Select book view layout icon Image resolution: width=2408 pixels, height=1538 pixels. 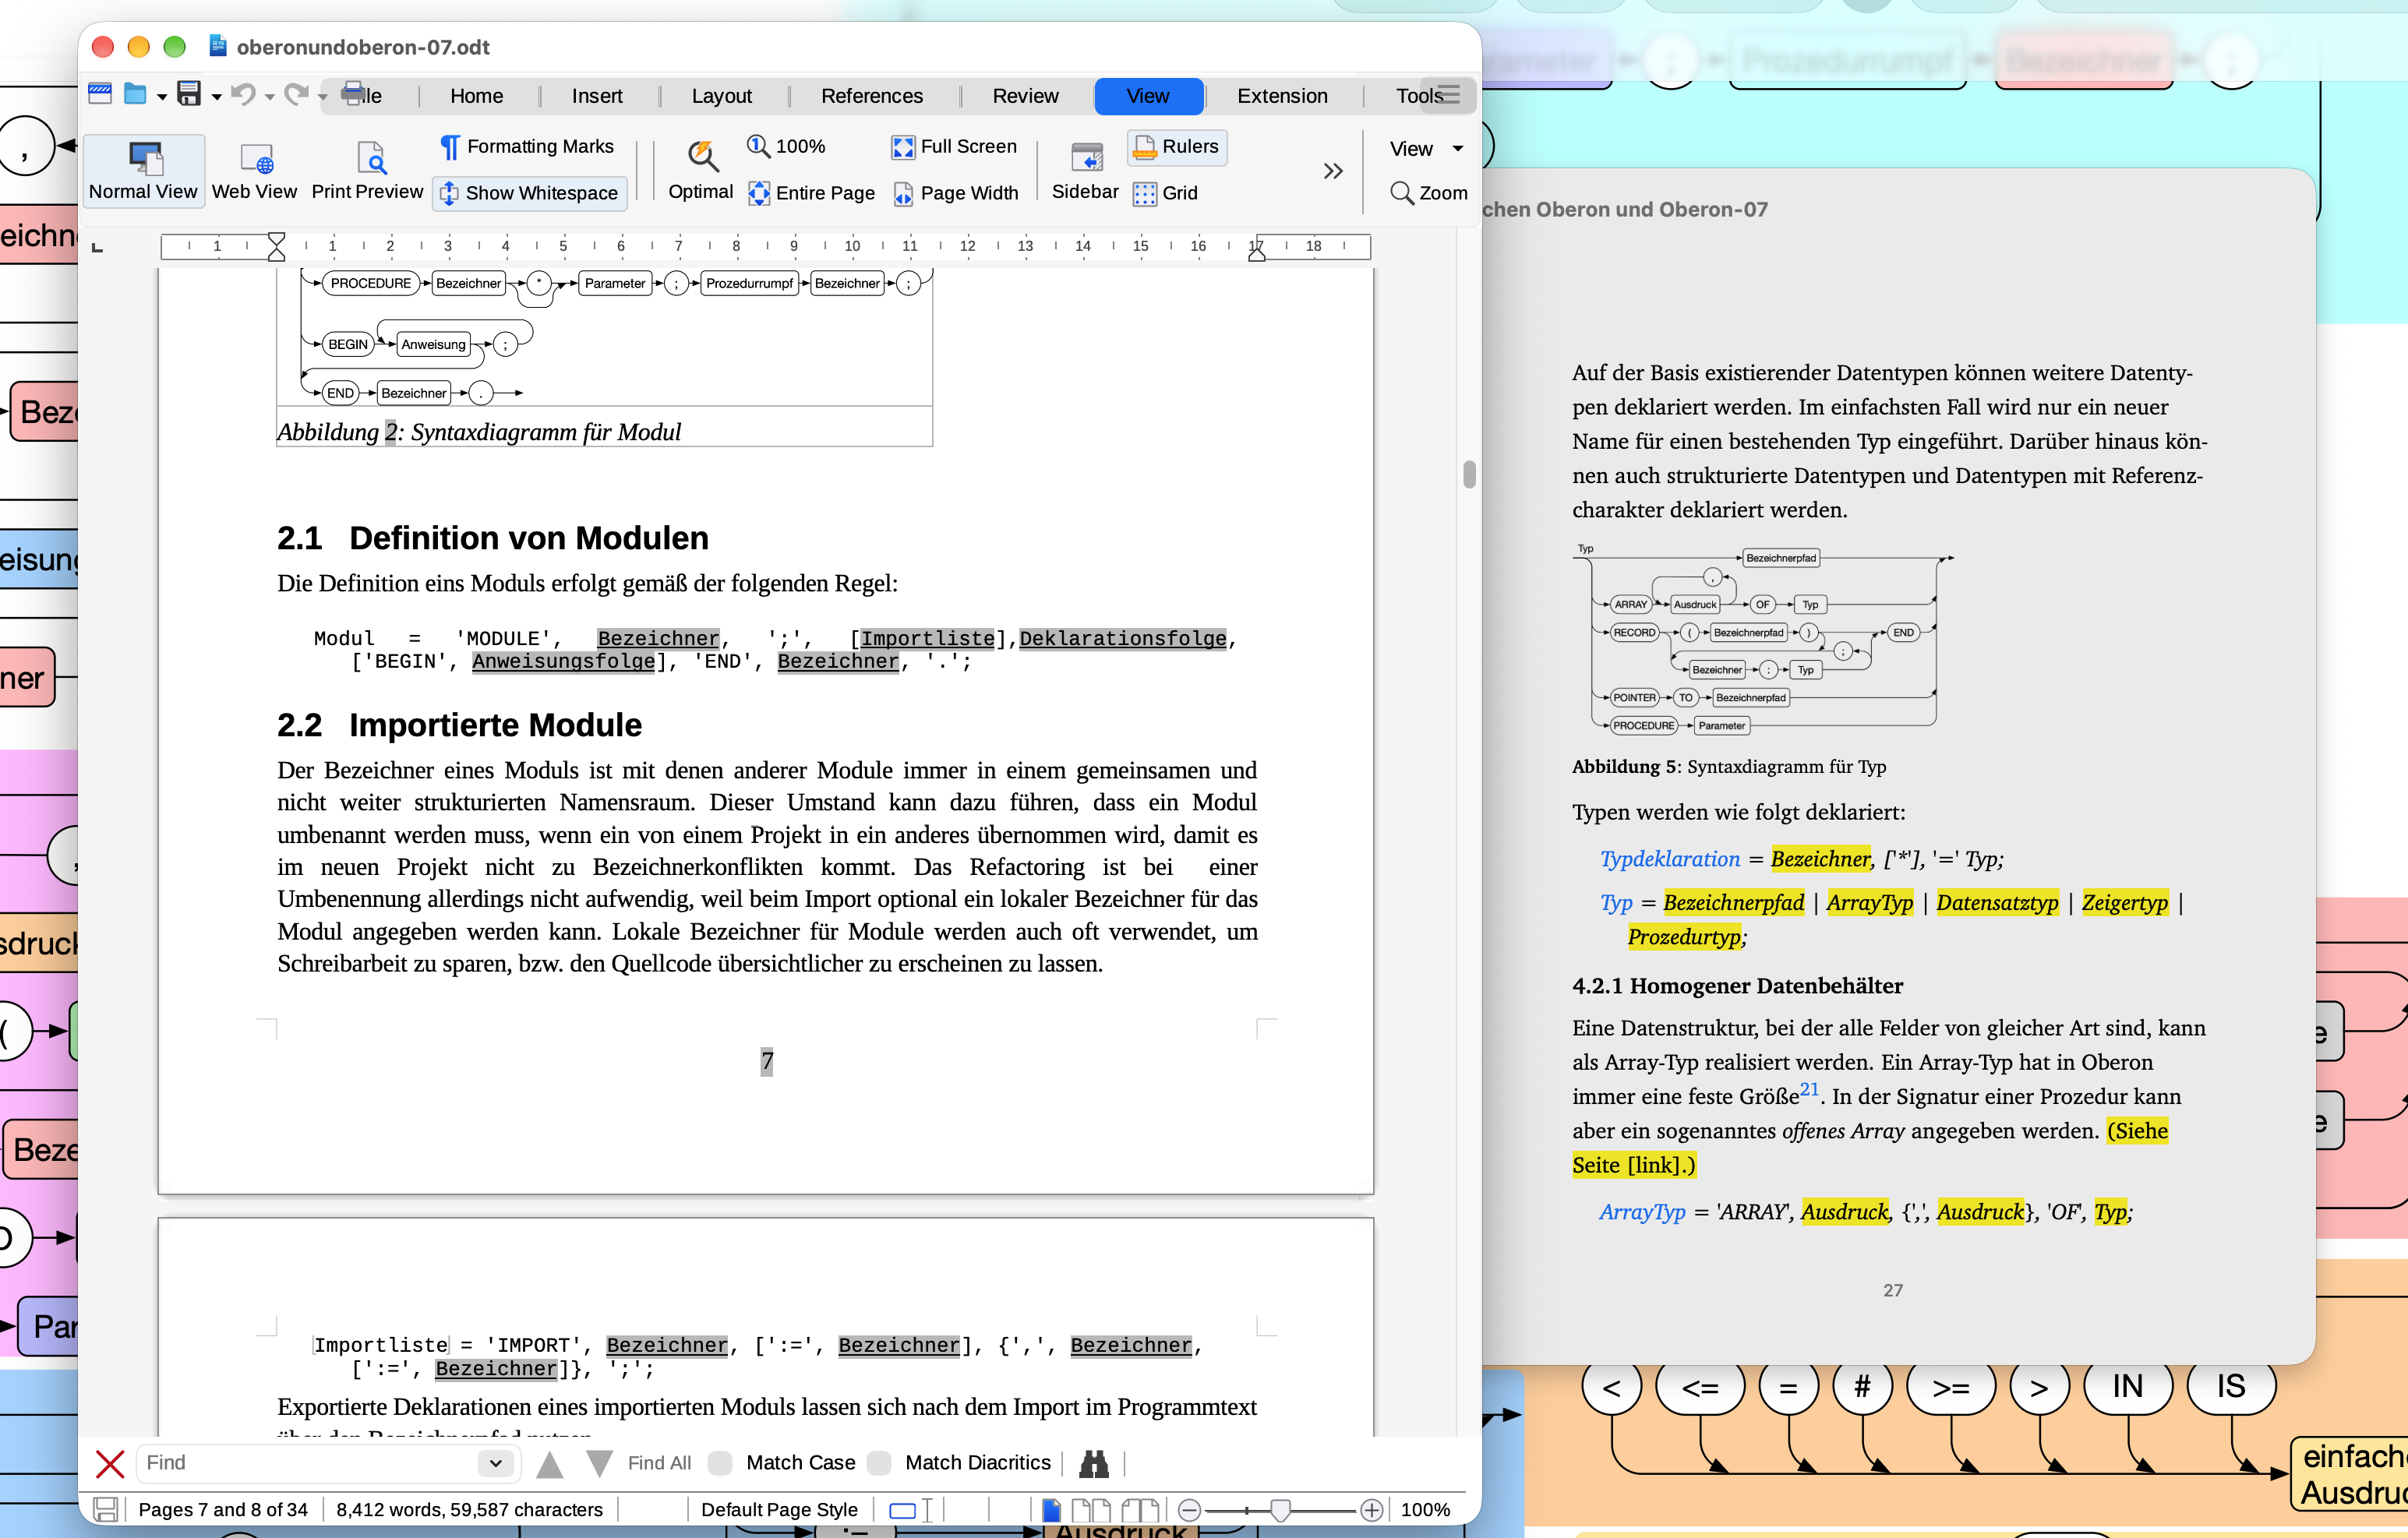(1139, 1510)
